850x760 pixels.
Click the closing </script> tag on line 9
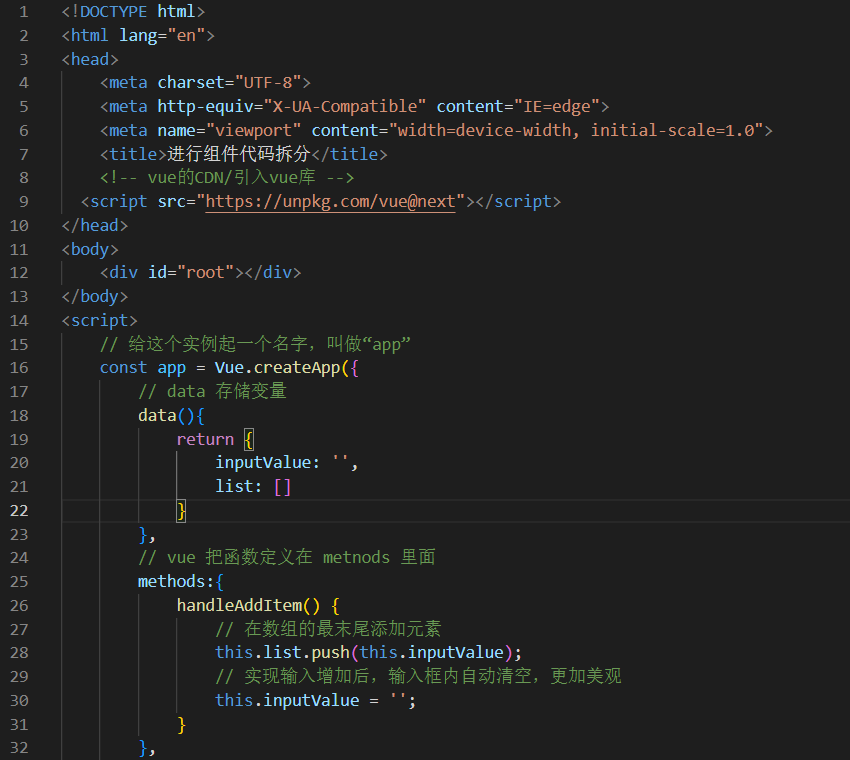tap(518, 202)
